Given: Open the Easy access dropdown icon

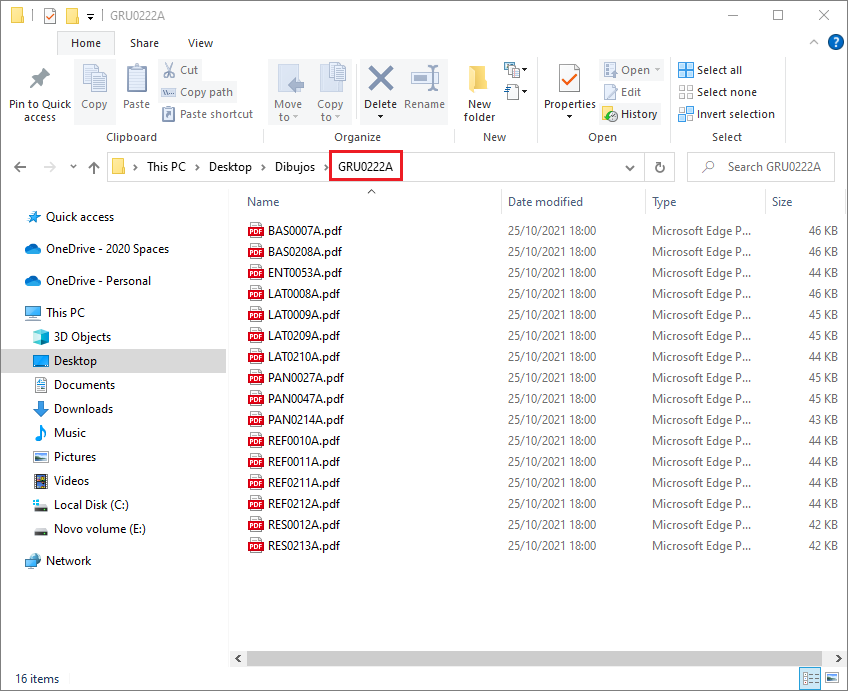Looking at the screenshot, I should coord(516,92).
